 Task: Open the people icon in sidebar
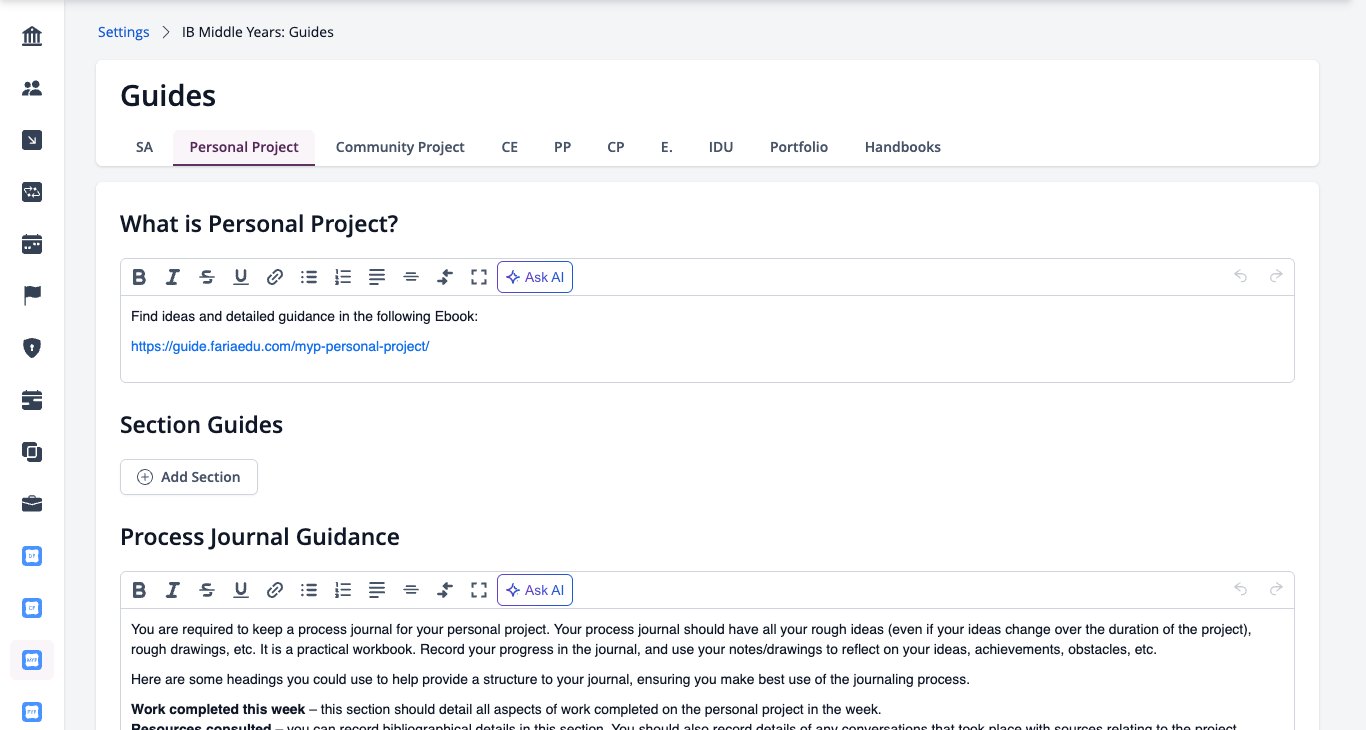point(32,89)
